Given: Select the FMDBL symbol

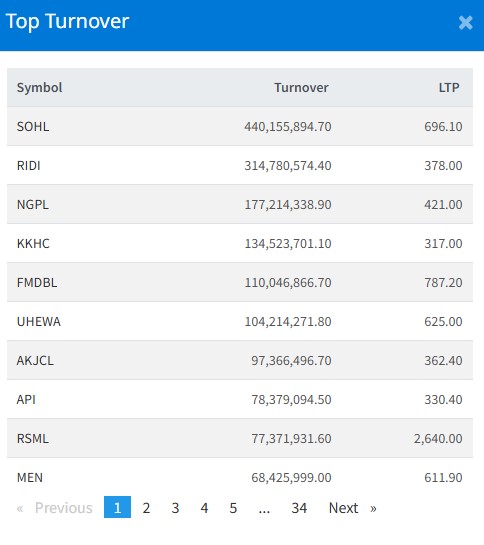Looking at the screenshot, I should tap(37, 282).
